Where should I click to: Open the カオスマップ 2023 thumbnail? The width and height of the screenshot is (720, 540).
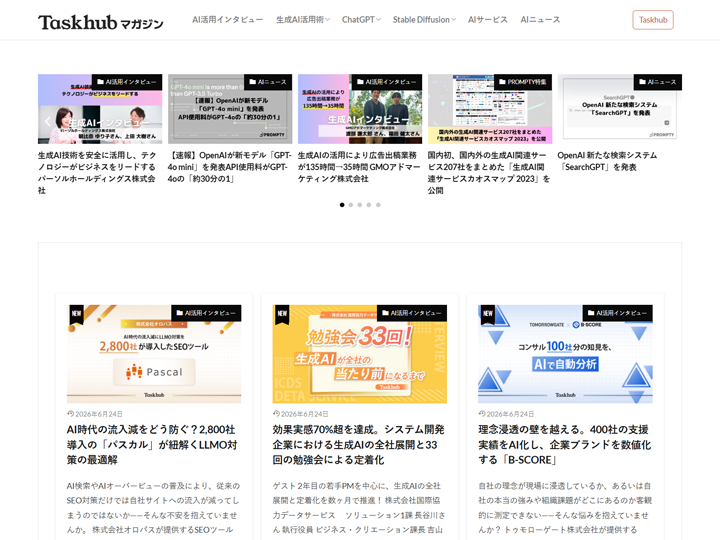coord(490,109)
